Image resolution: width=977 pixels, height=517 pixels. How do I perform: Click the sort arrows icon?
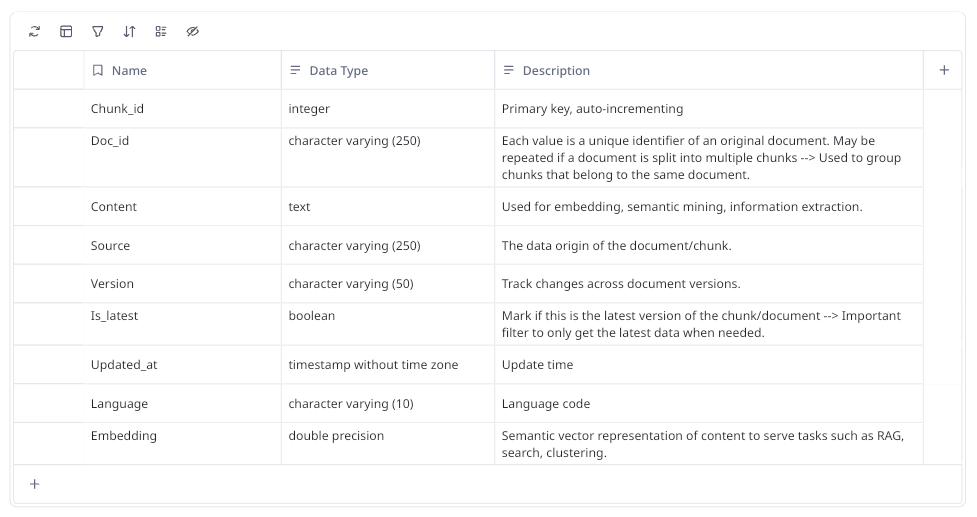pos(129,31)
